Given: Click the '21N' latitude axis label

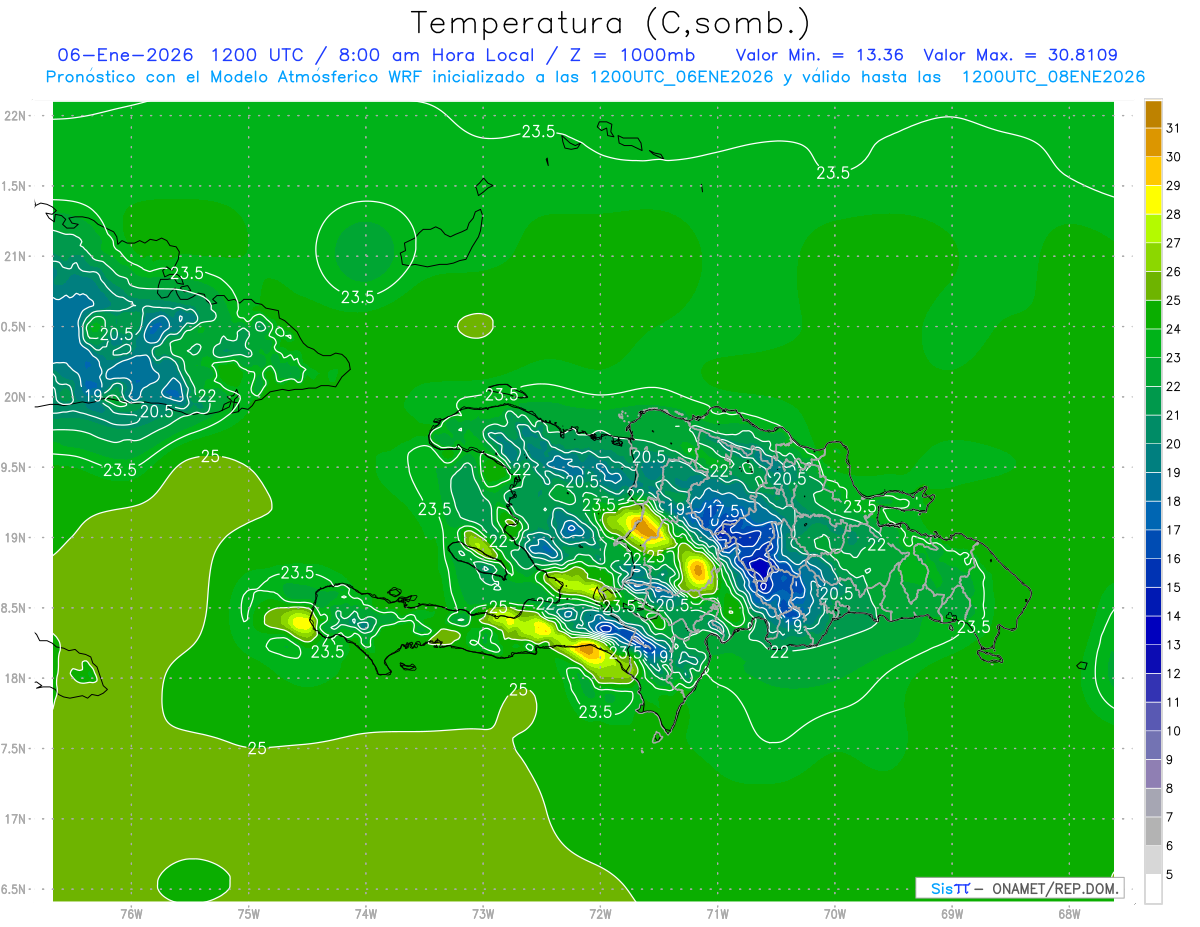Looking at the screenshot, I should click(16, 257).
